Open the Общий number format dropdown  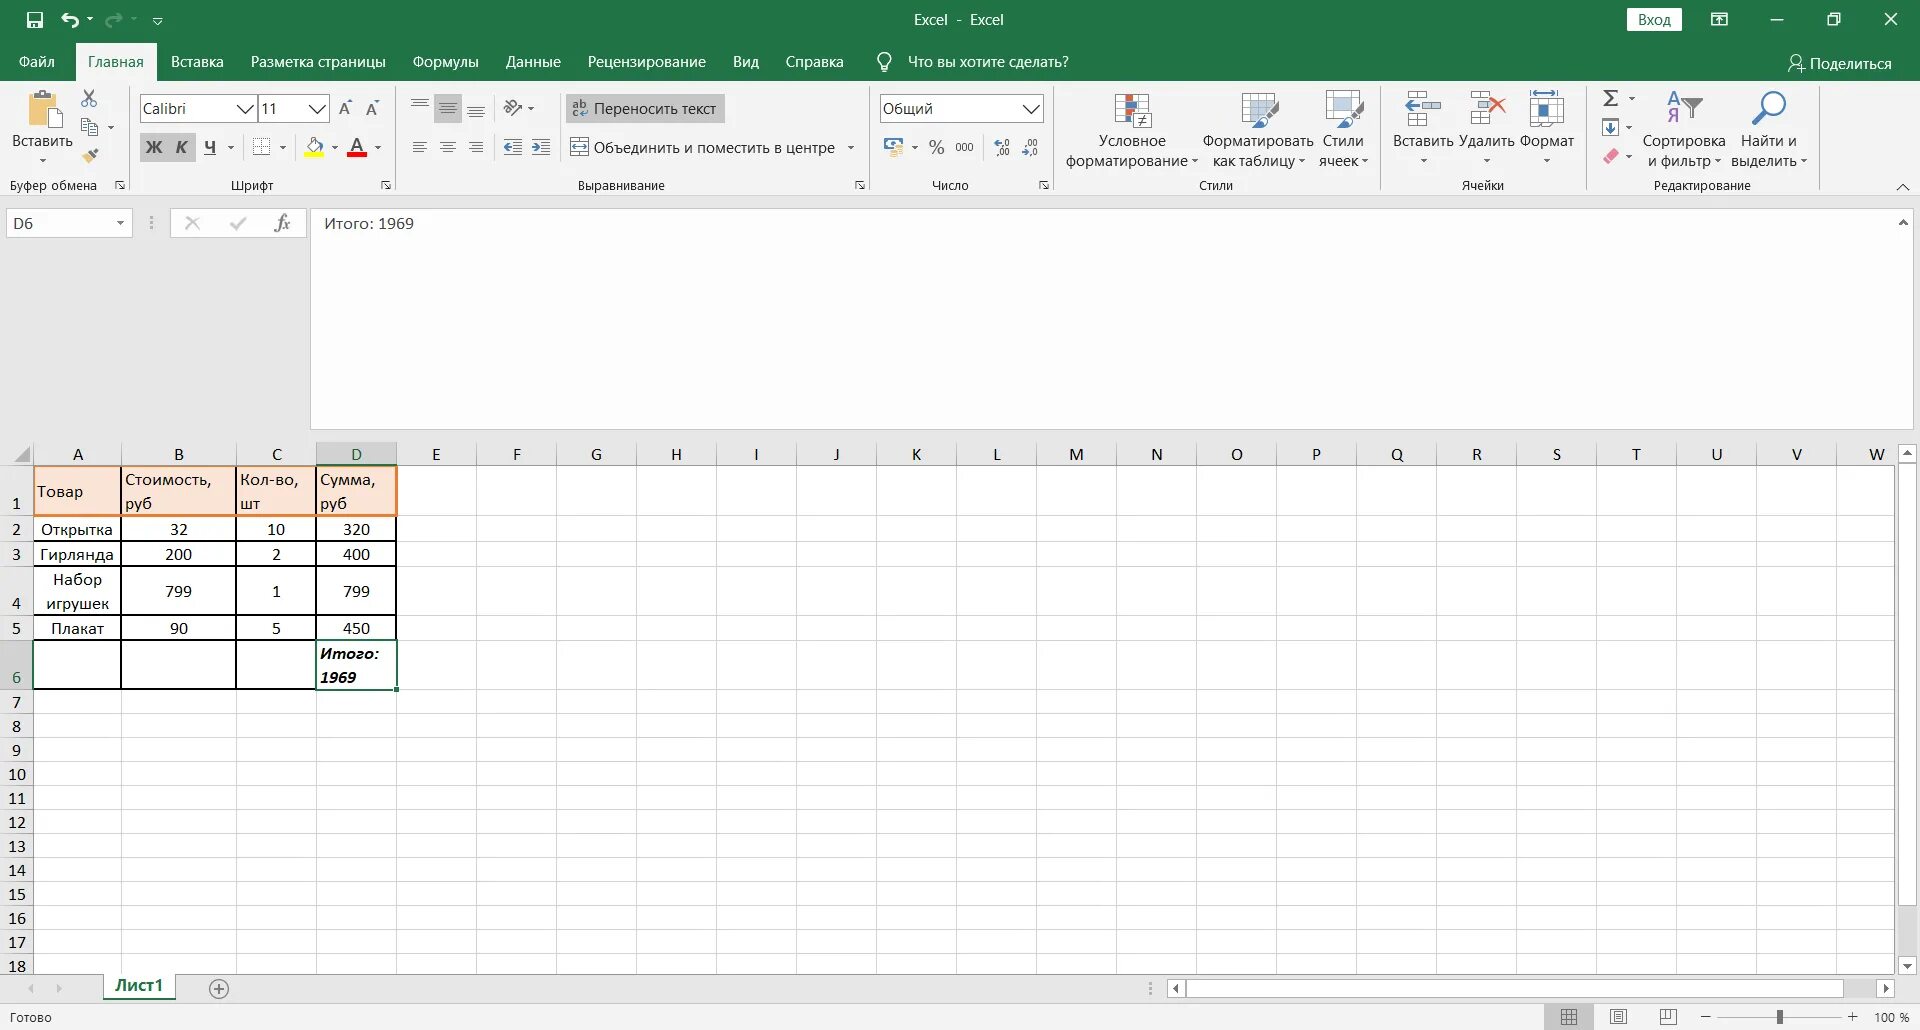coord(1031,108)
